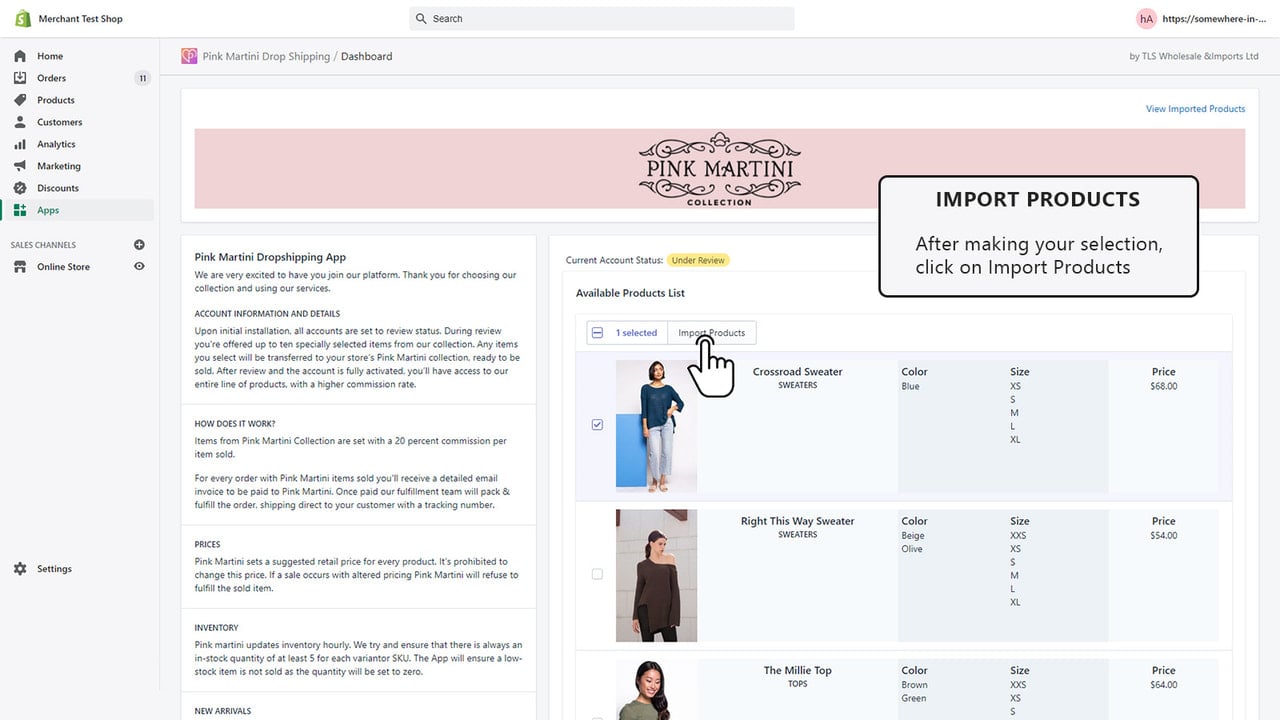Click the $68.00 price value
This screenshot has width=1280, height=720.
1163,386
